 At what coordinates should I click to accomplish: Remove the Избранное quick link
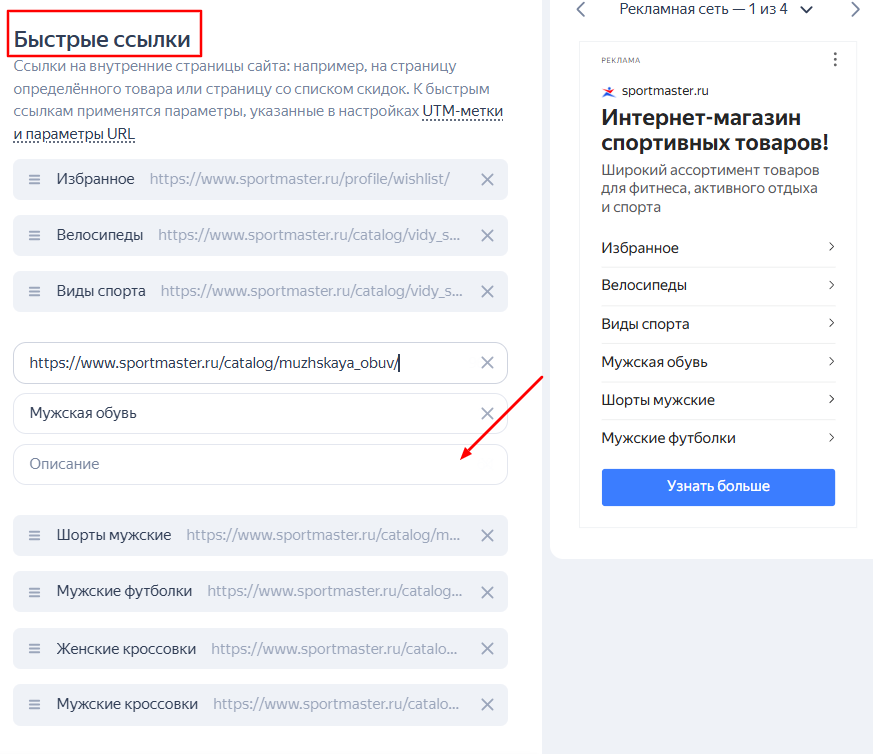[487, 179]
